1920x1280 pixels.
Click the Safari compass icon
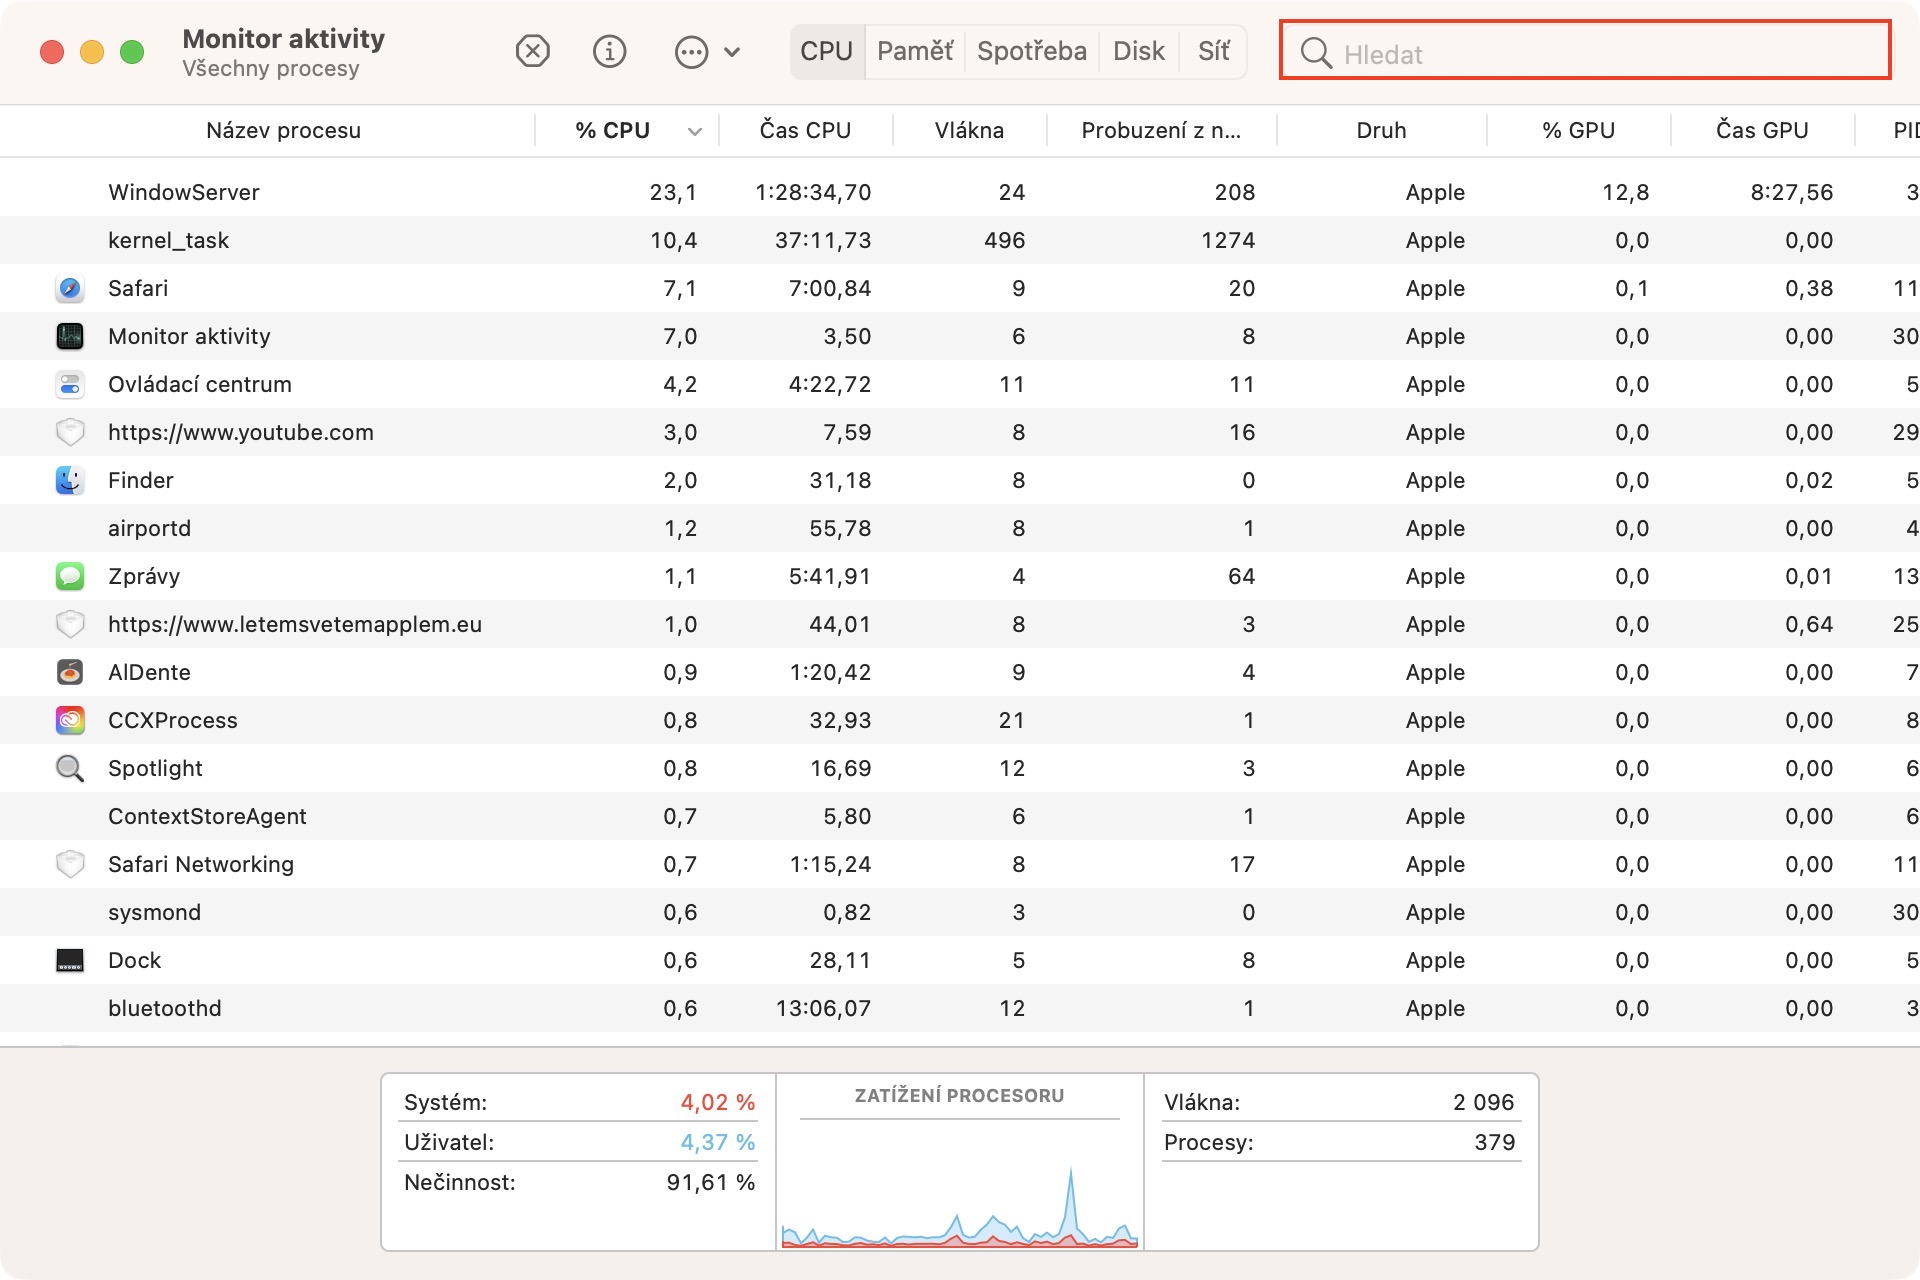click(69, 289)
